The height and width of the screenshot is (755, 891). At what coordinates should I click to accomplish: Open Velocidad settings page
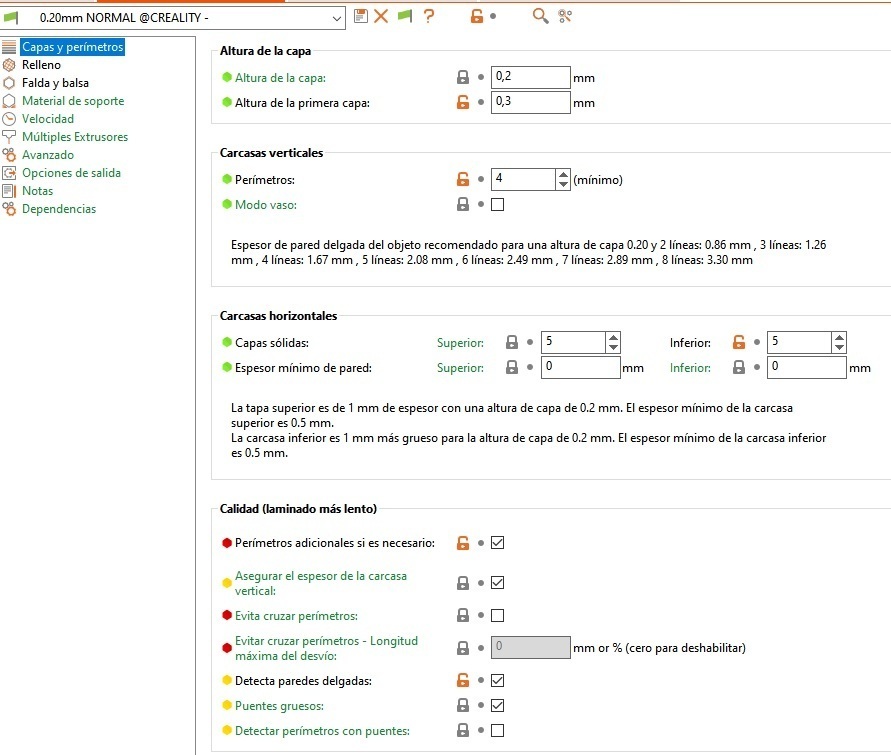click(48, 119)
